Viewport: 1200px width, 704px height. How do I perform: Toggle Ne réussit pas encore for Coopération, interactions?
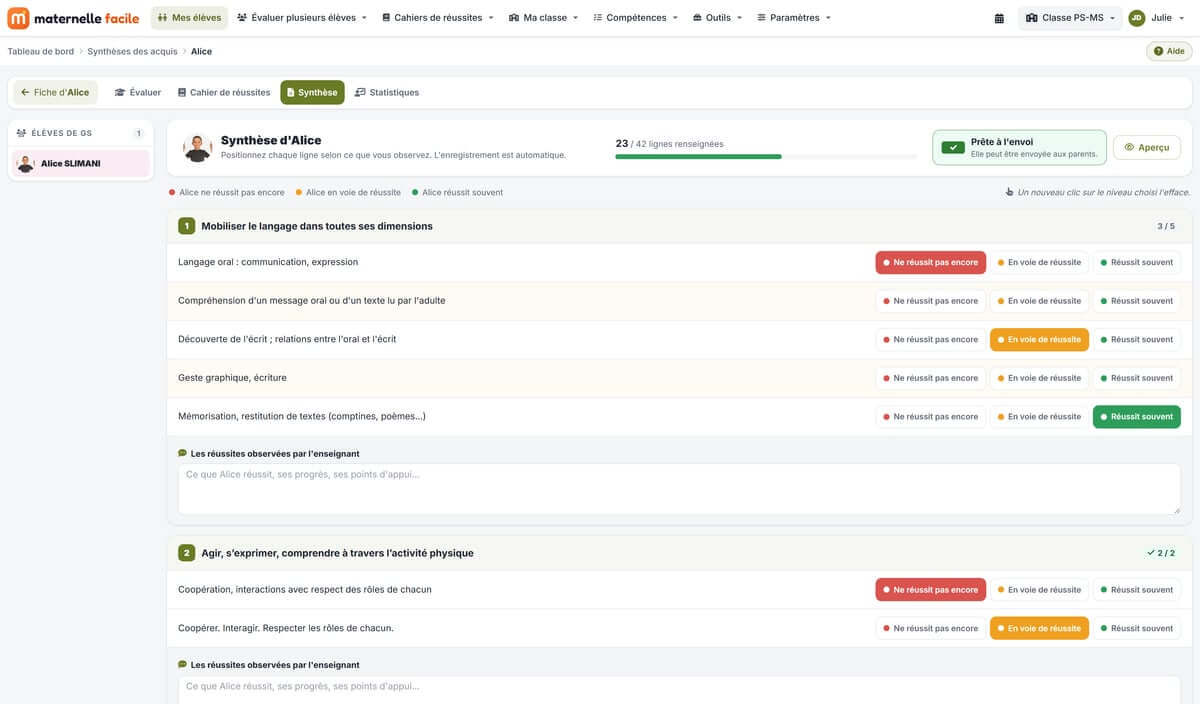point(930,590)
